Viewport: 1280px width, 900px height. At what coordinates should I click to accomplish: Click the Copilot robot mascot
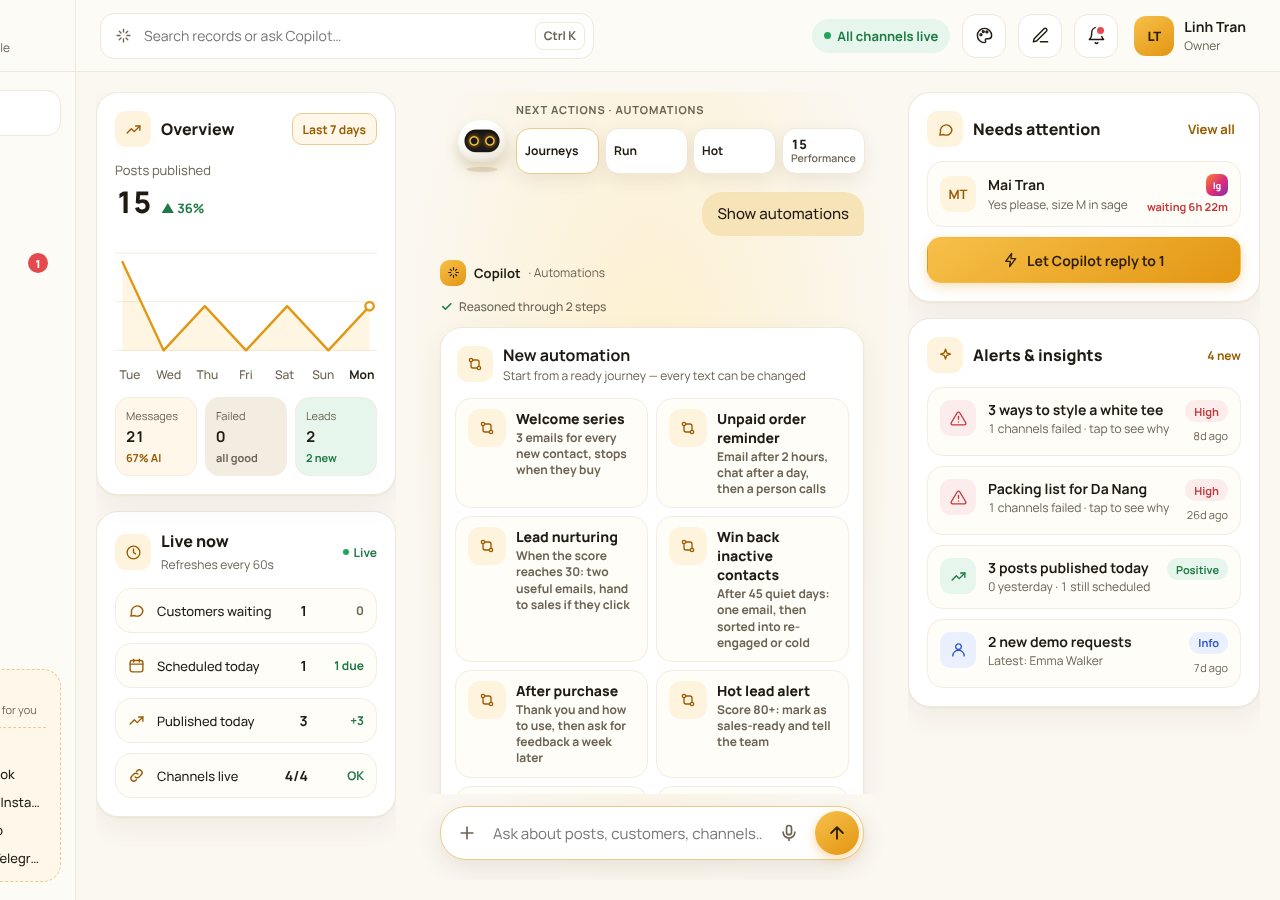click(x=482, y=145)
